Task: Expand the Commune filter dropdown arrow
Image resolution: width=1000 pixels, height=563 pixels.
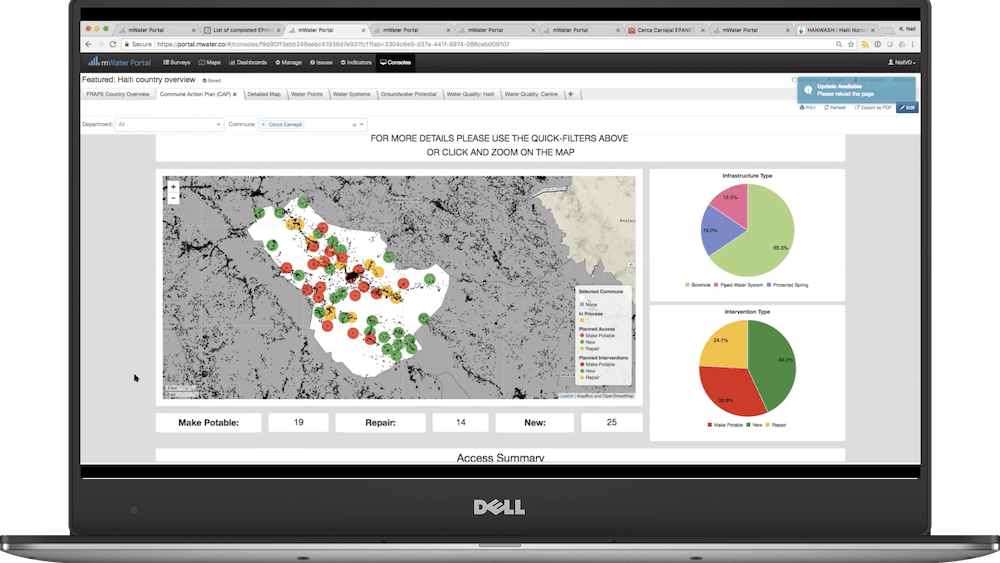Action: click(362, 125)
